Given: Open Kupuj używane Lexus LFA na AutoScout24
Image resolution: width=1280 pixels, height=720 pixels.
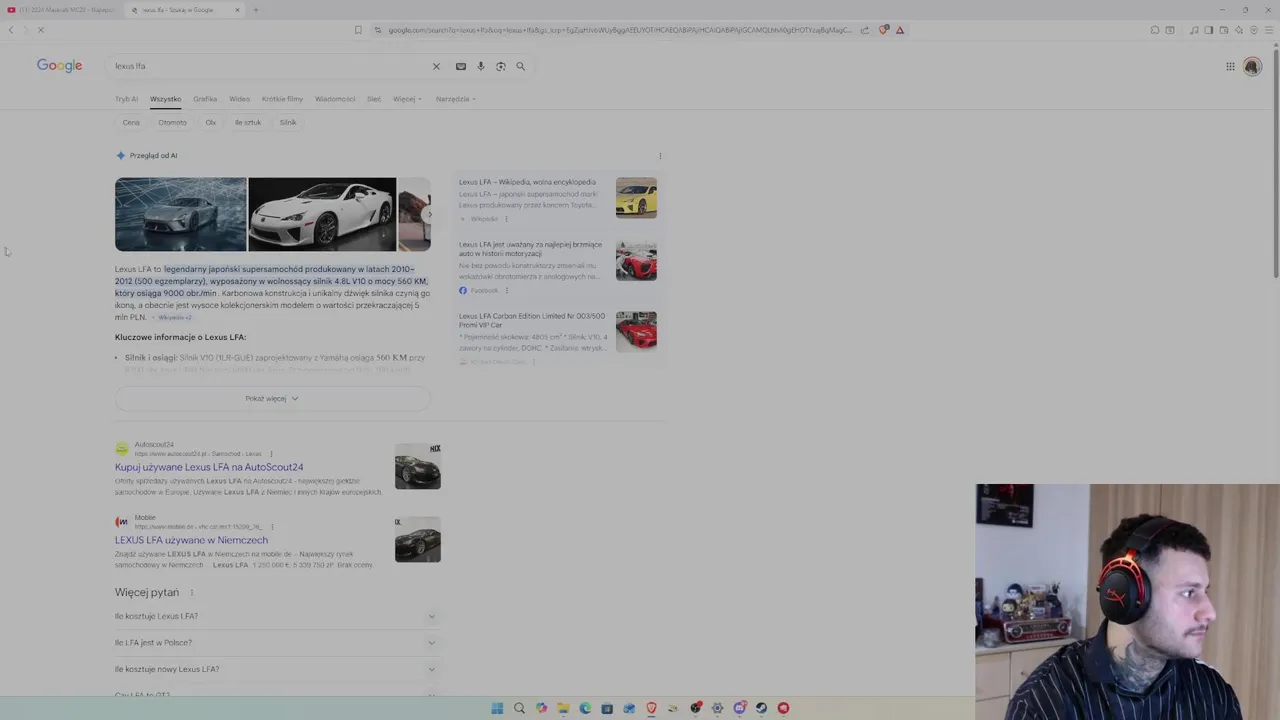Looking at the screenshot, I should 209,467.
